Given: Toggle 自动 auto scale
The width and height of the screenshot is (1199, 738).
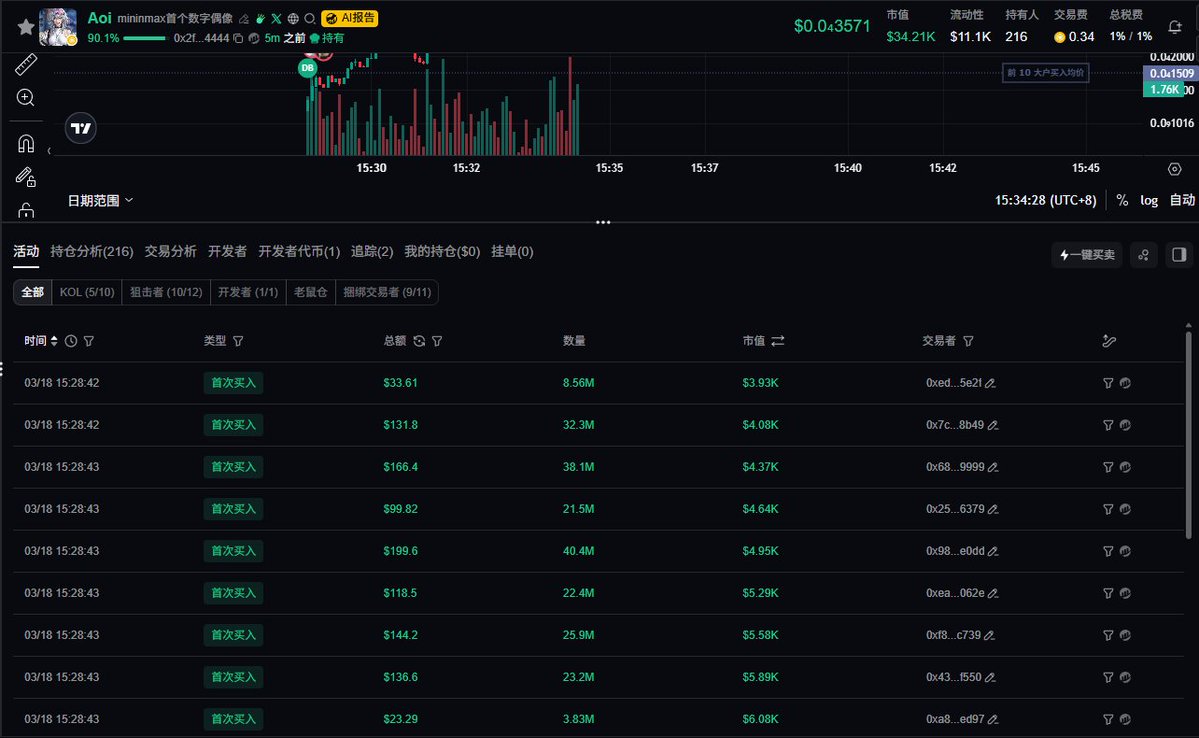Looking at the screenshot, I should click(x=1182, y=200).
